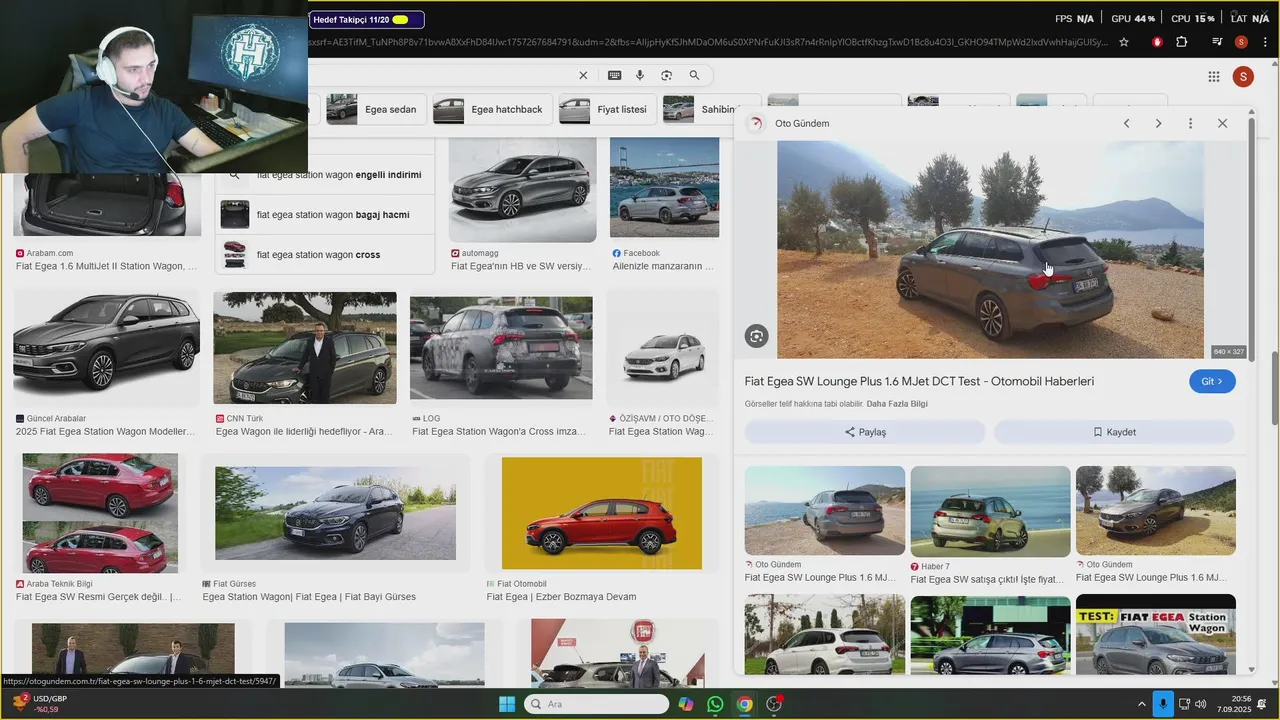The height and width of the screenshot is (720, 1280).
Task: Click the page's main vertical scrollbar
Action: (x=1275, y=387)
